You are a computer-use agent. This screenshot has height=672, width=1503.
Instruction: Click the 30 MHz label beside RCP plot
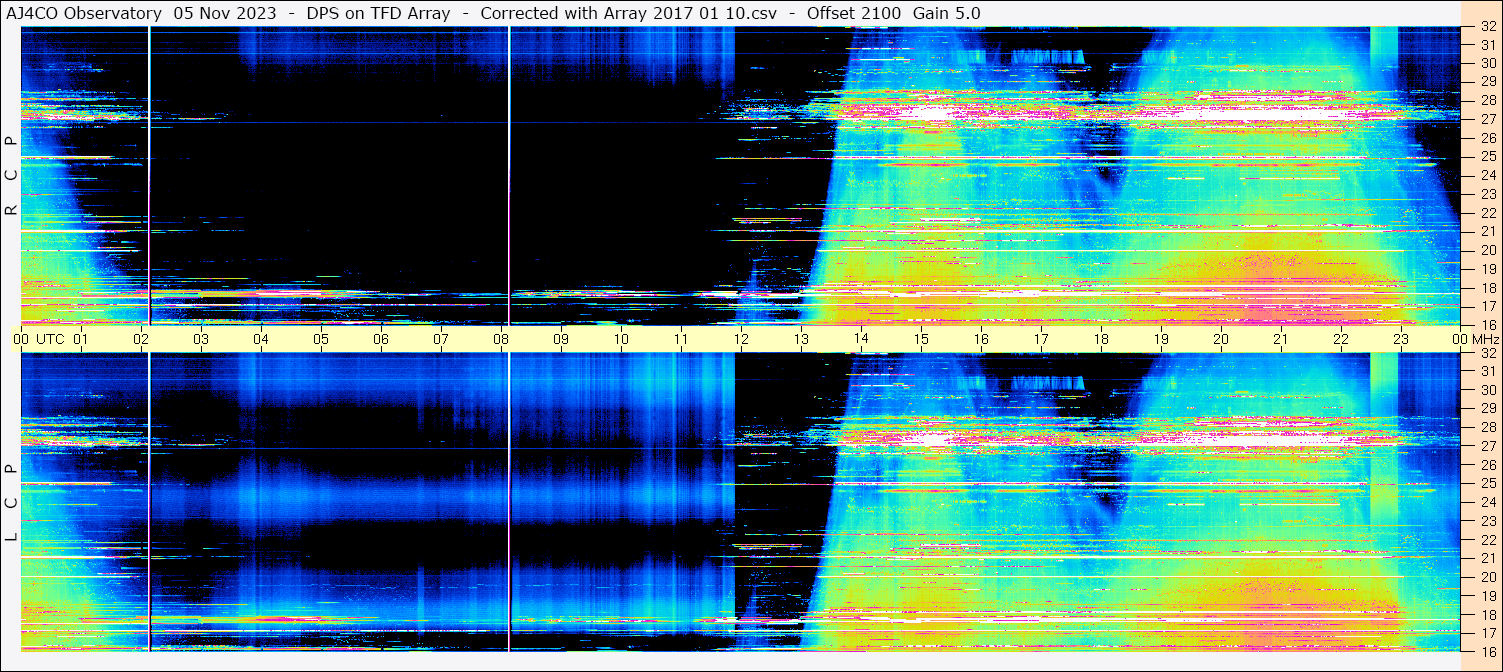coord(1488,64)
